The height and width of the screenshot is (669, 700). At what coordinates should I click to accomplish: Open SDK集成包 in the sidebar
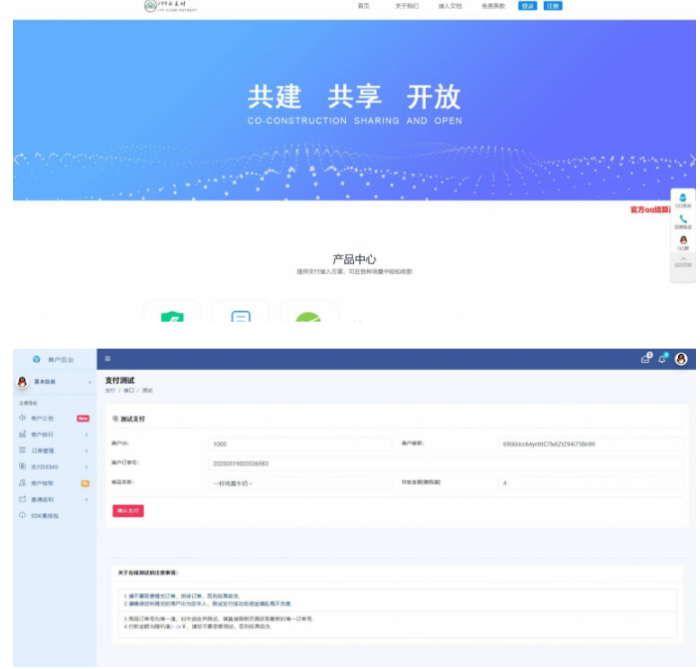coord(45,515)
